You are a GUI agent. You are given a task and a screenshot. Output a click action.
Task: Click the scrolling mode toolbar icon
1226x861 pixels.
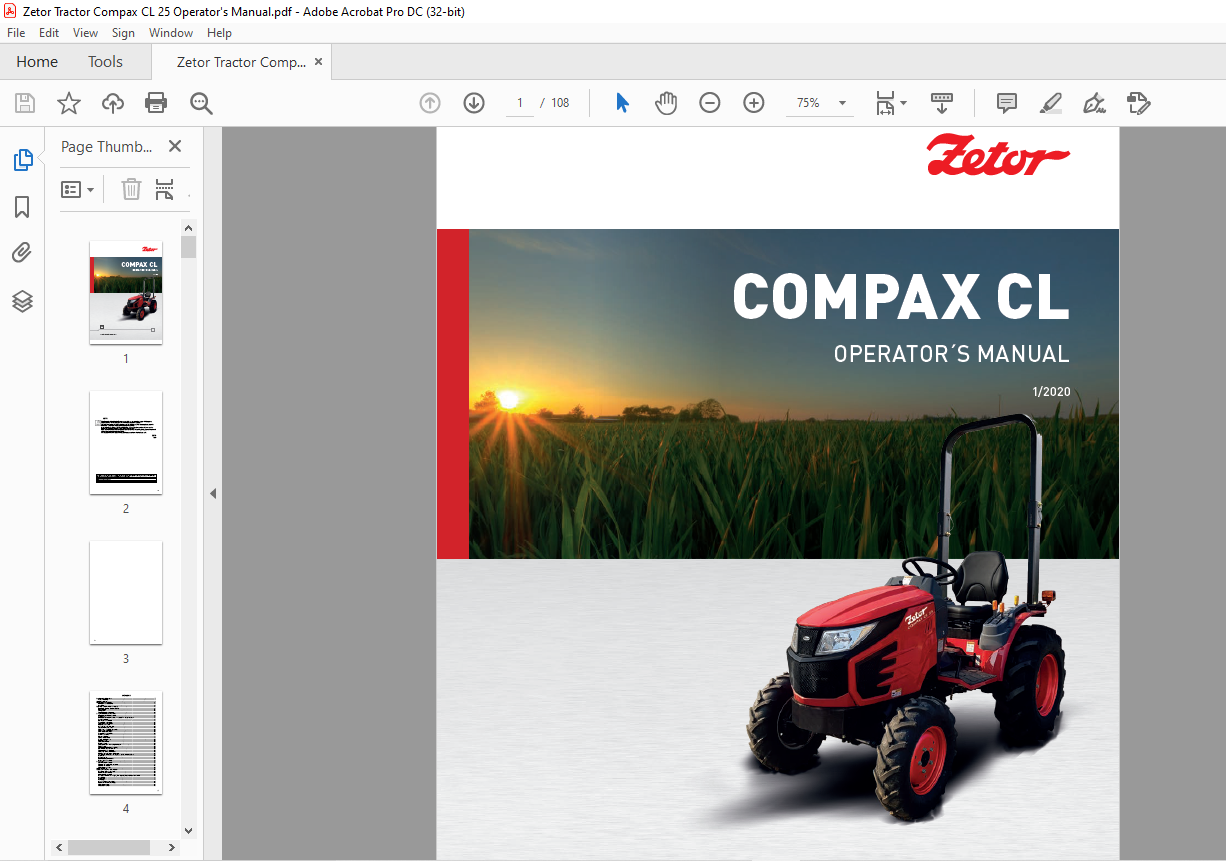pyautogui.click(x=941, y=103)
